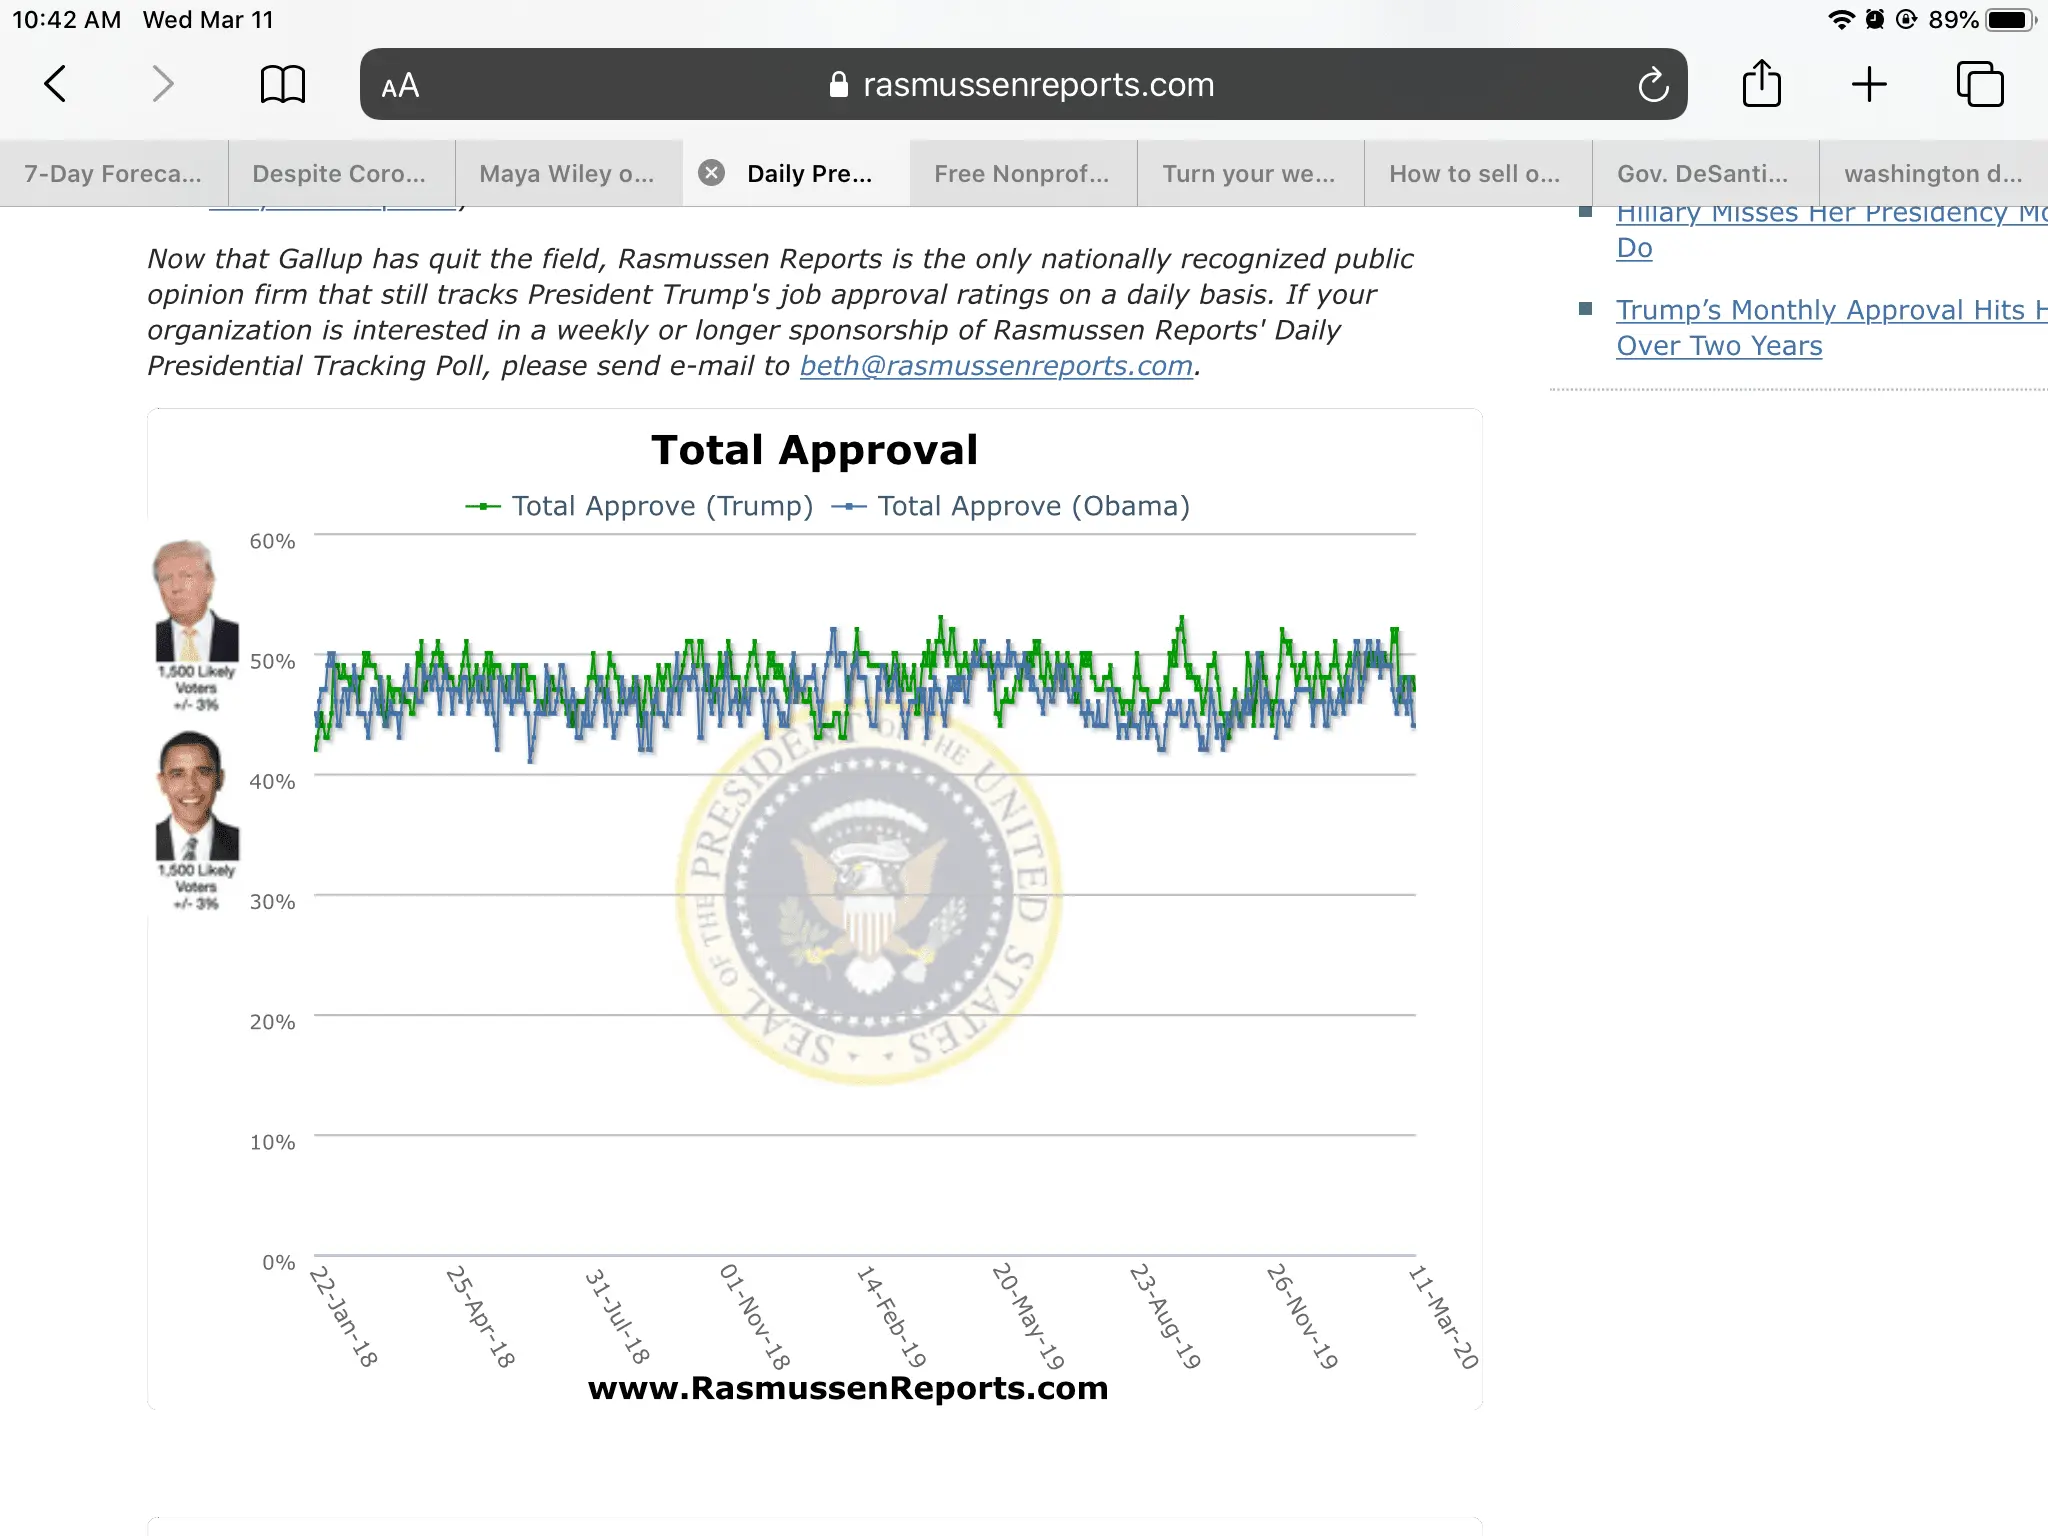Click the 25-Apr-18 axis date label
The image size is (2048, 1536).
tap(480, 1317)
